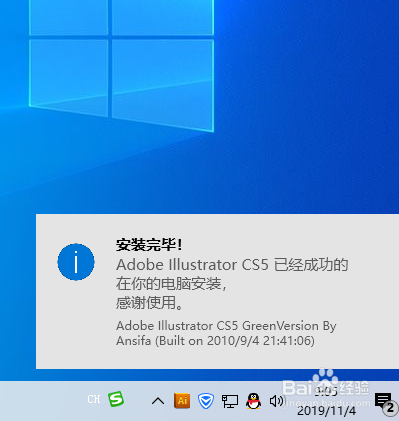Toggle the CH input language indicator
The height and width of the screenshot is (421, 399).
[94, 399]
